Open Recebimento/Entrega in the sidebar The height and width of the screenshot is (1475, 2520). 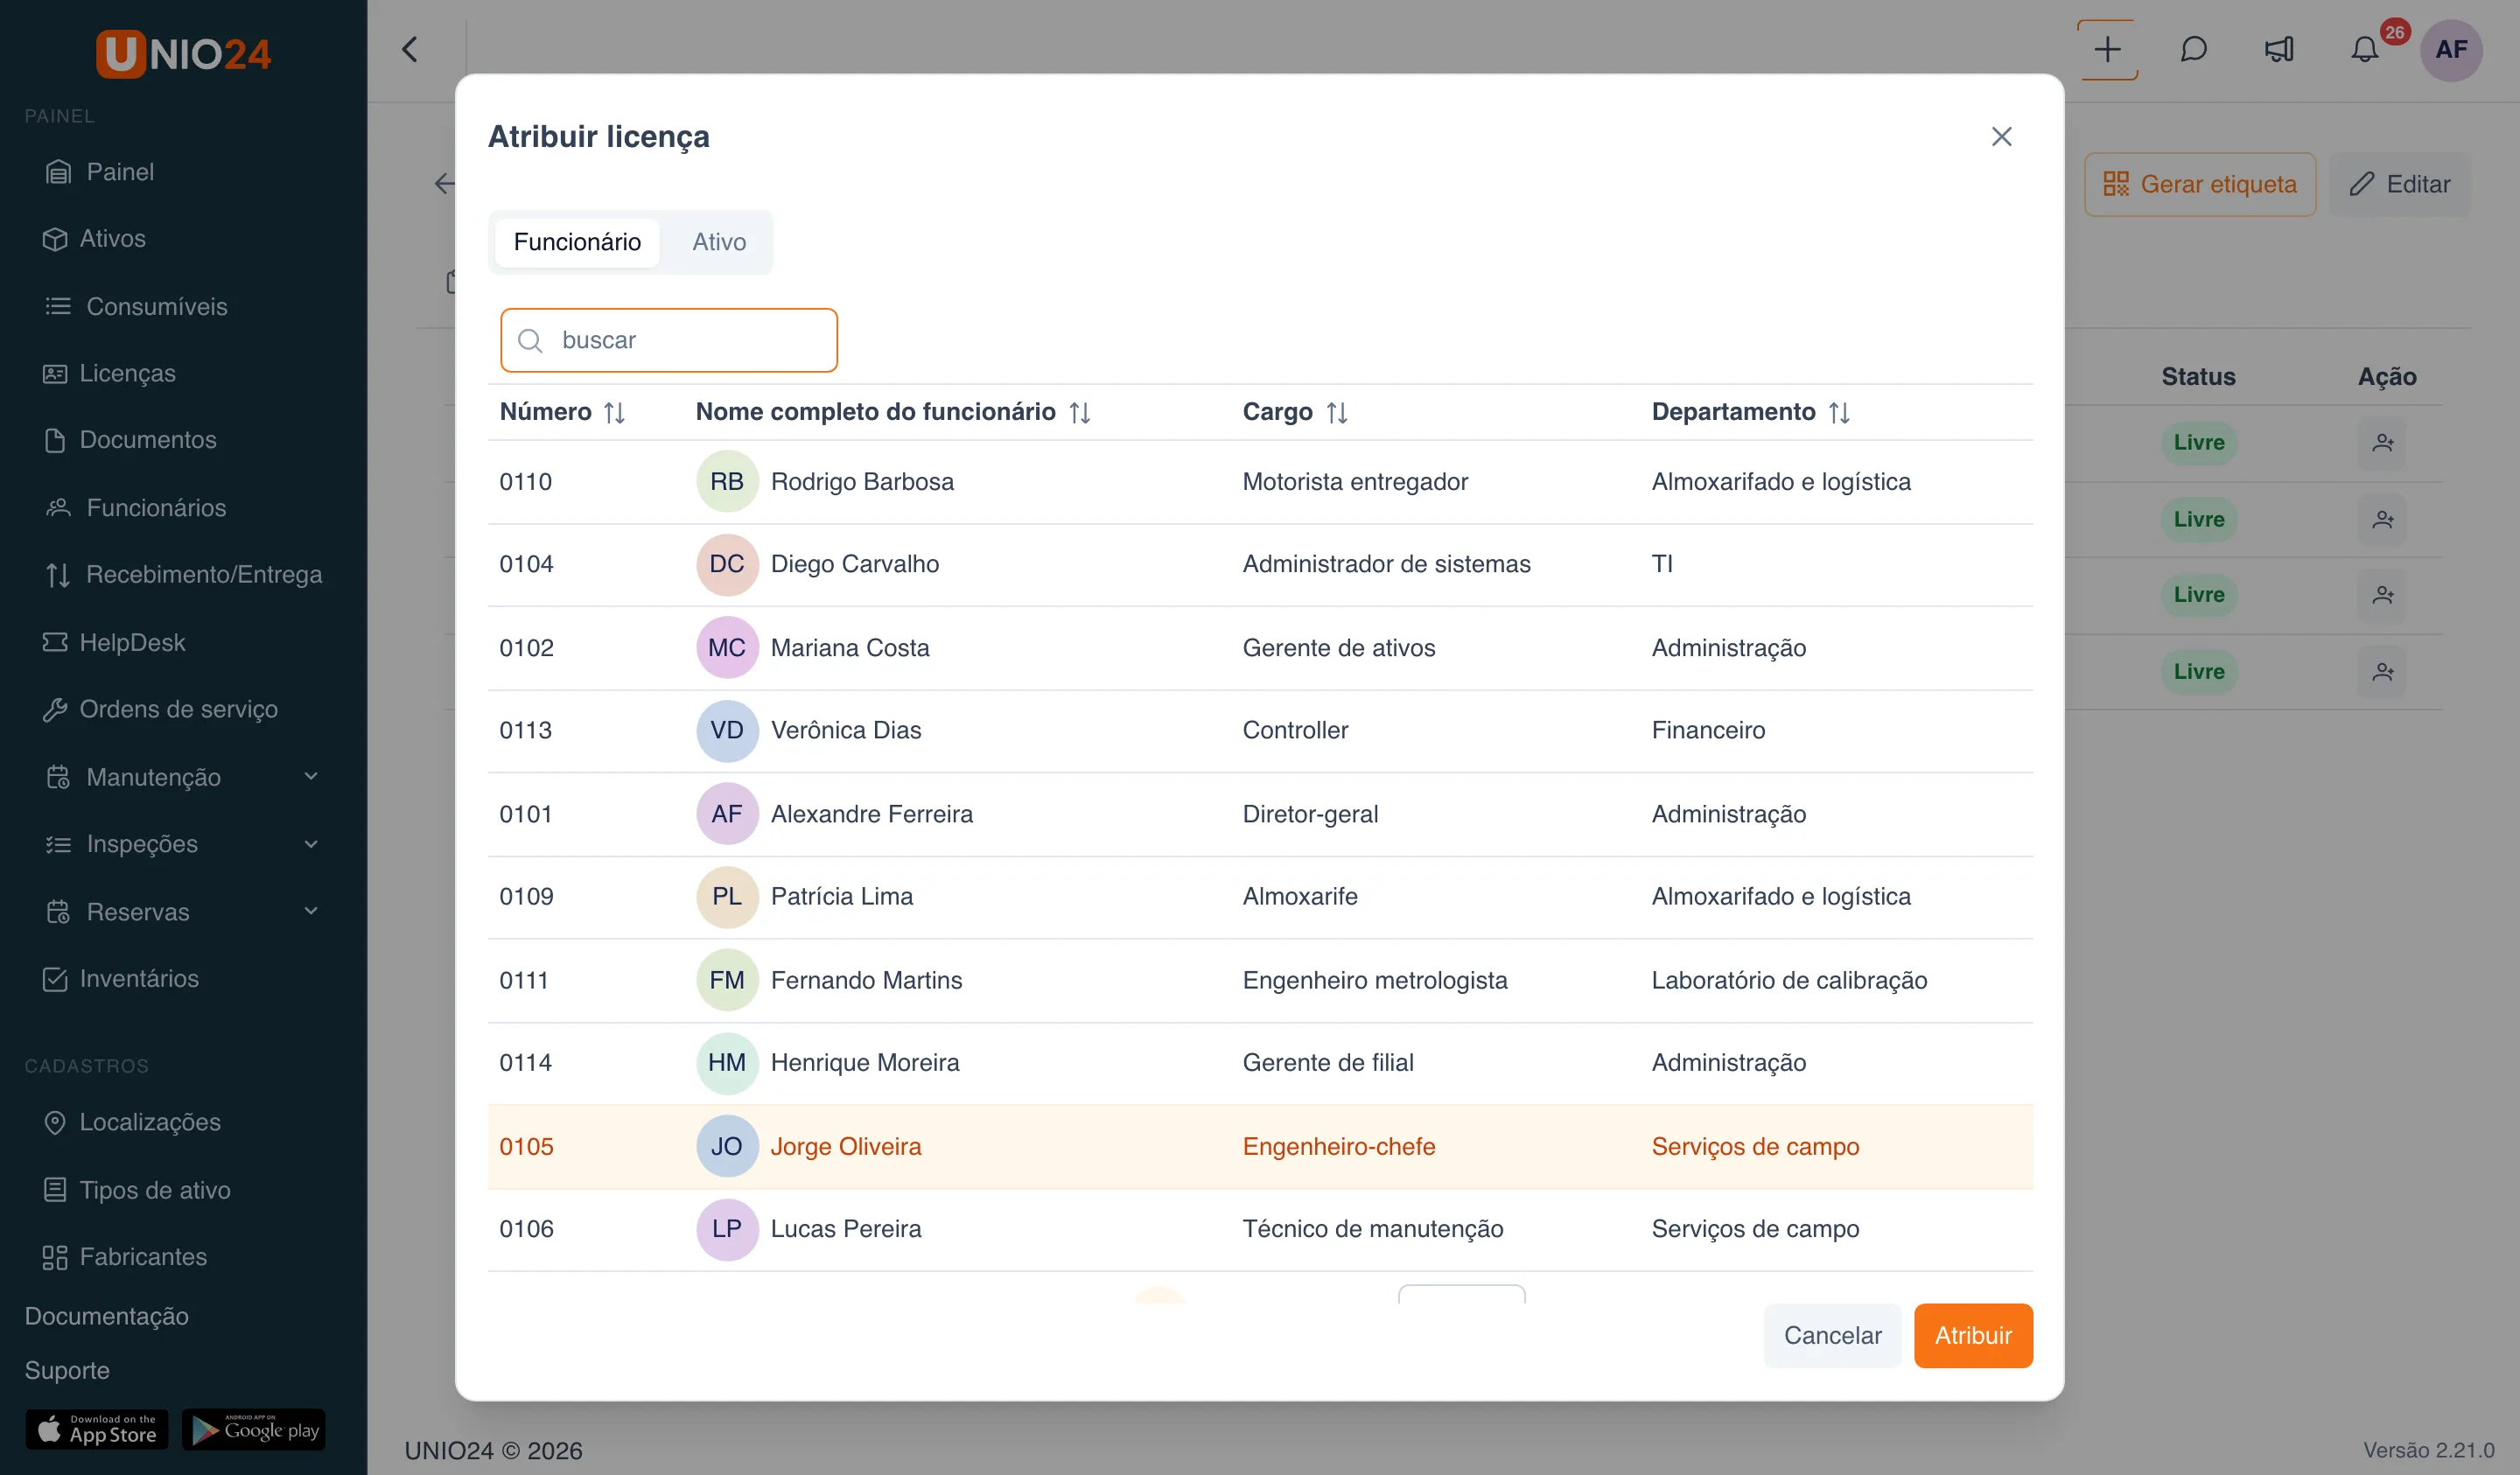[x=183, y=574]
